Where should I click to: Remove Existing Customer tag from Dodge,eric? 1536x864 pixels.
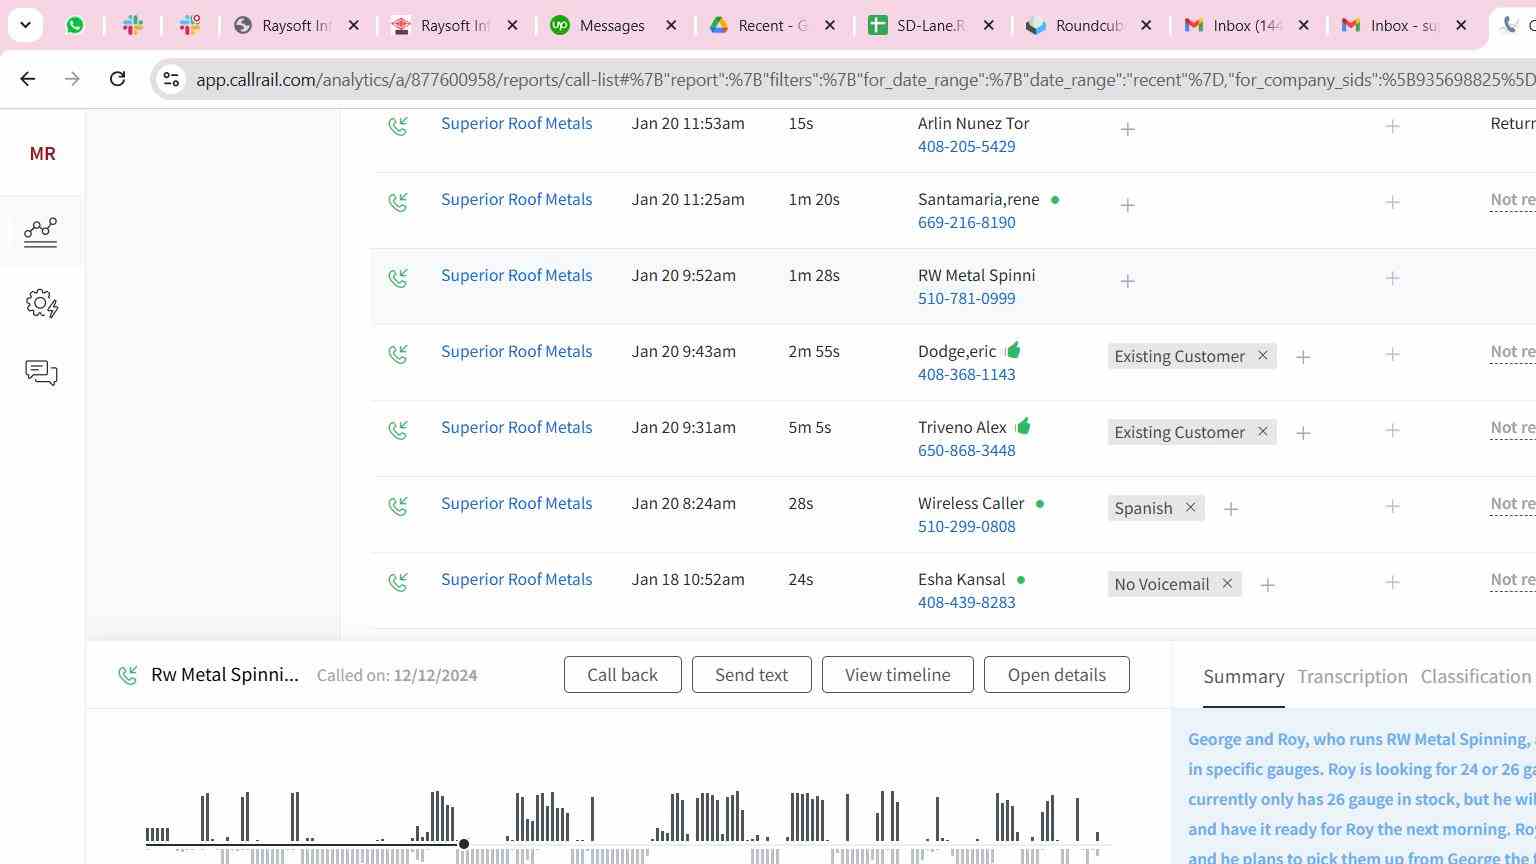pos(1262,355)
